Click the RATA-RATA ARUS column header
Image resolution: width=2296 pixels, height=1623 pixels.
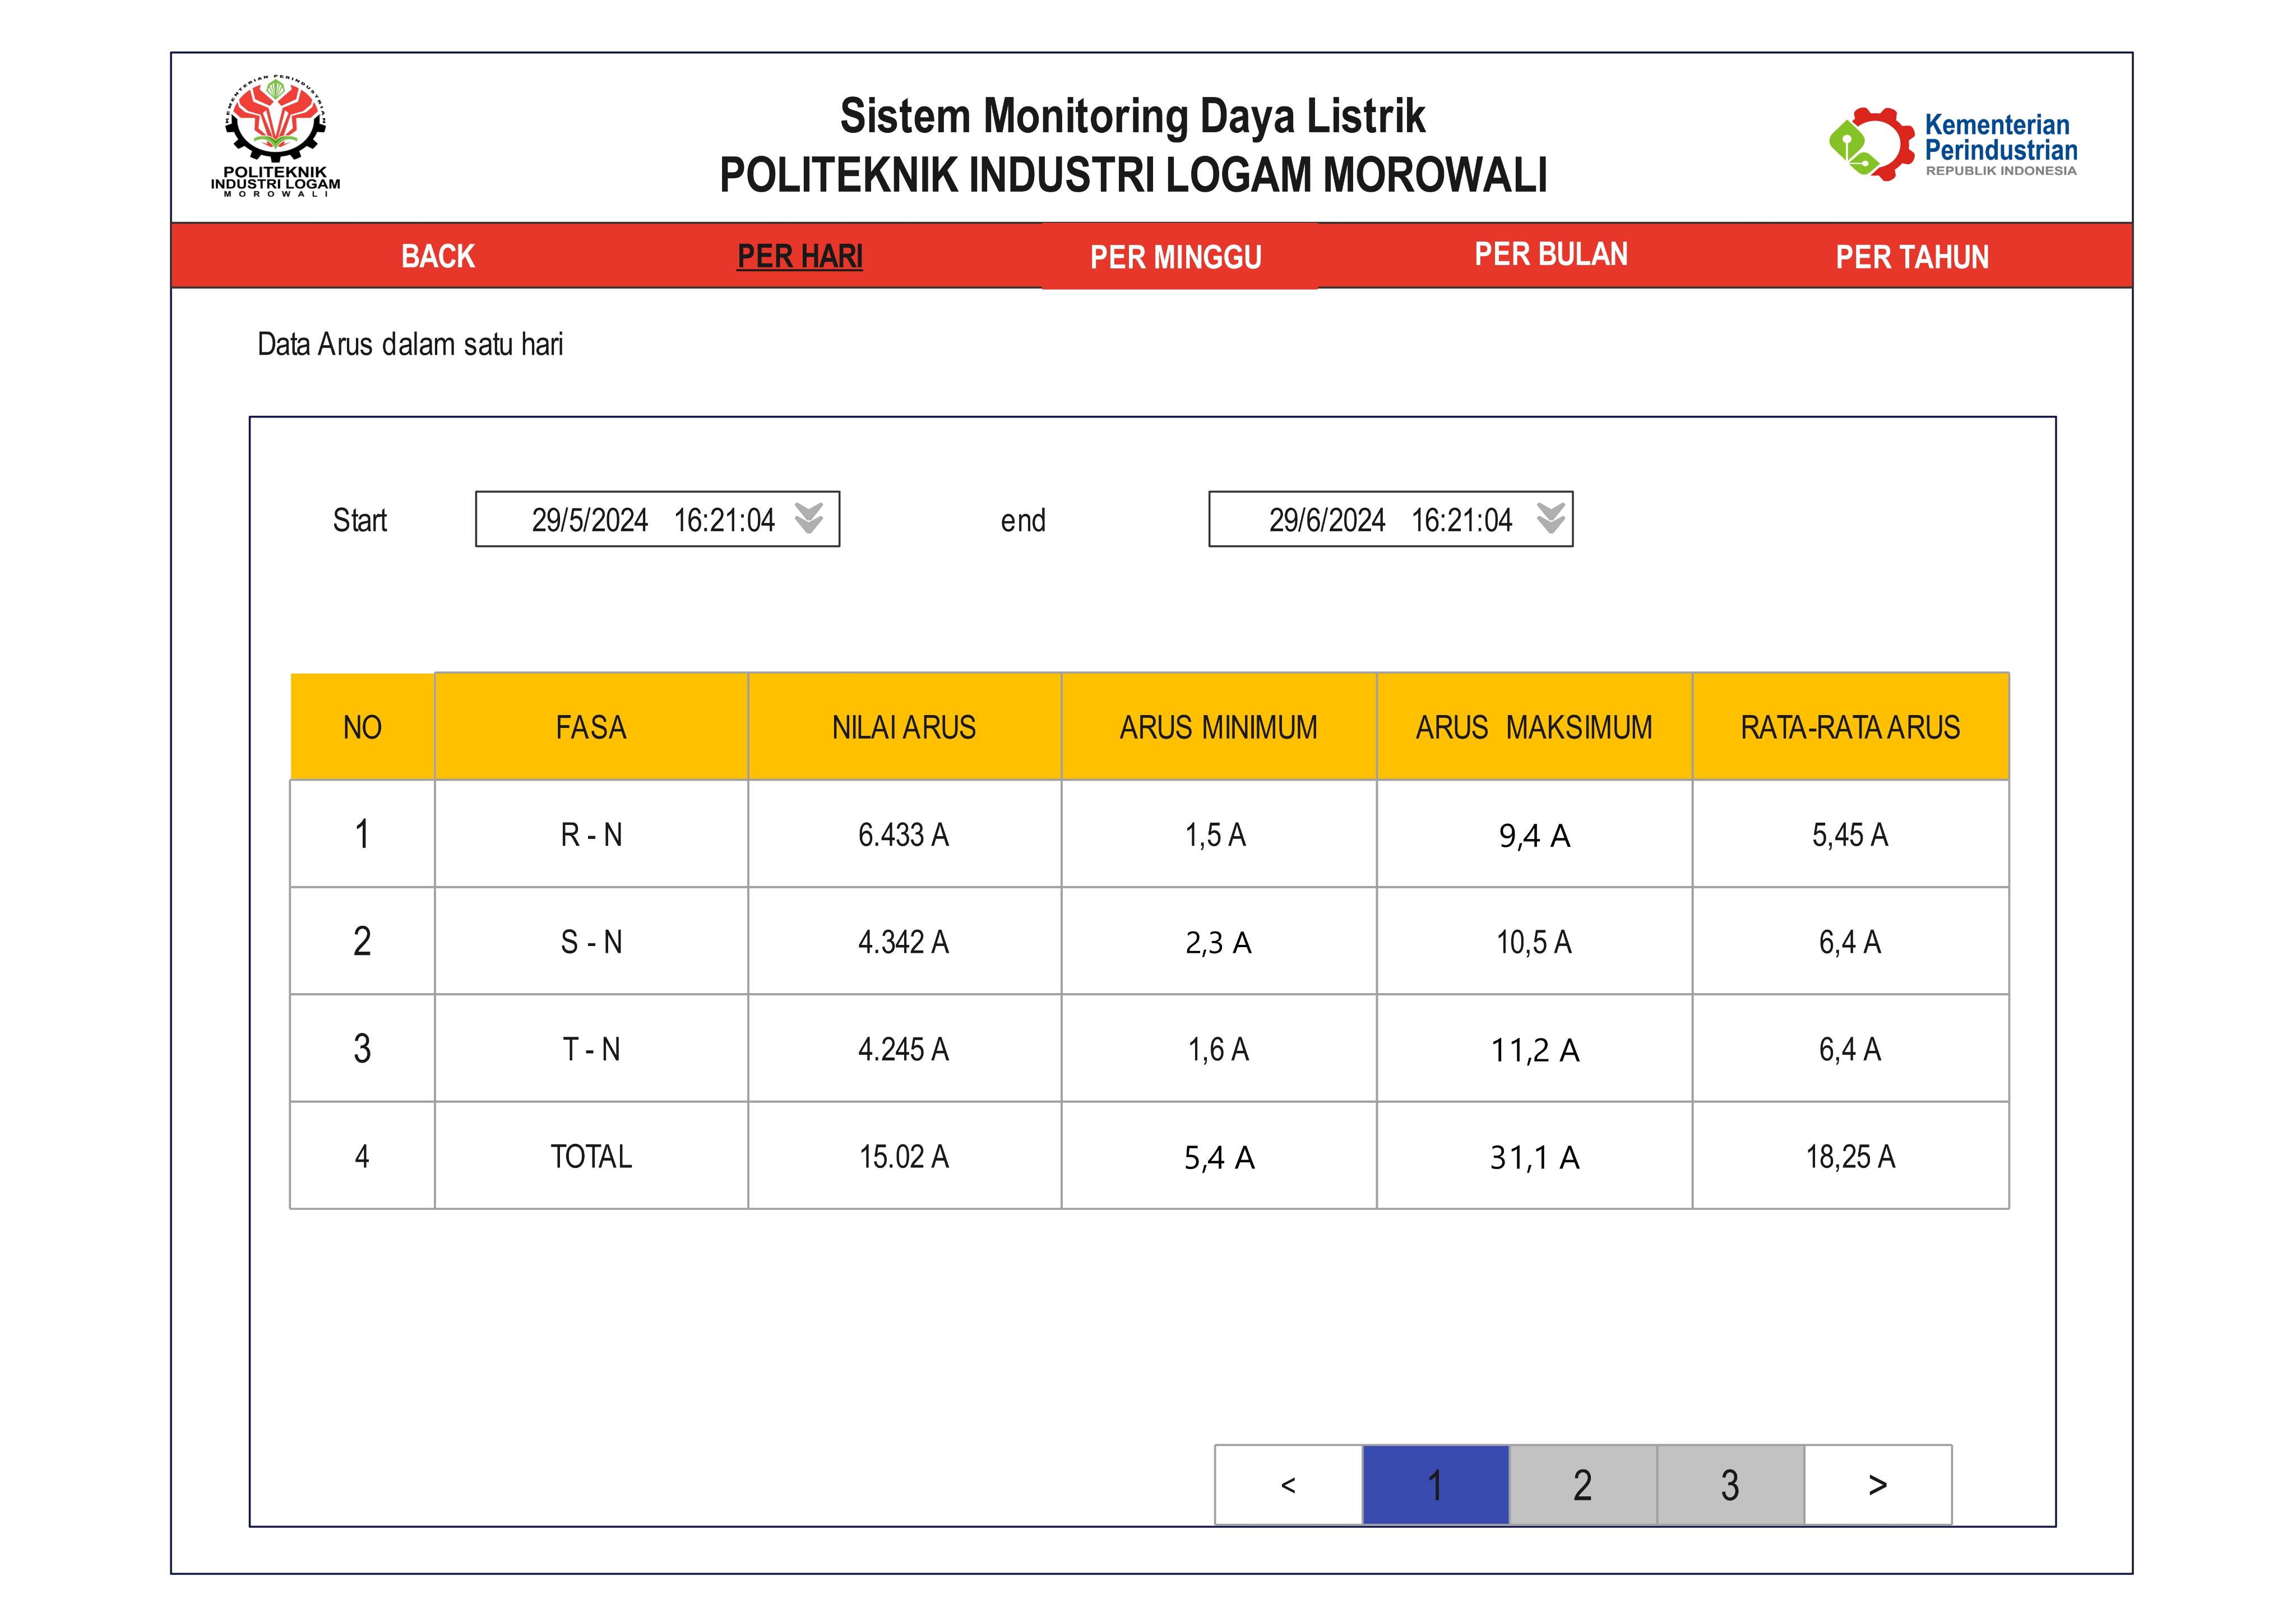click(x=1849, y=727)
